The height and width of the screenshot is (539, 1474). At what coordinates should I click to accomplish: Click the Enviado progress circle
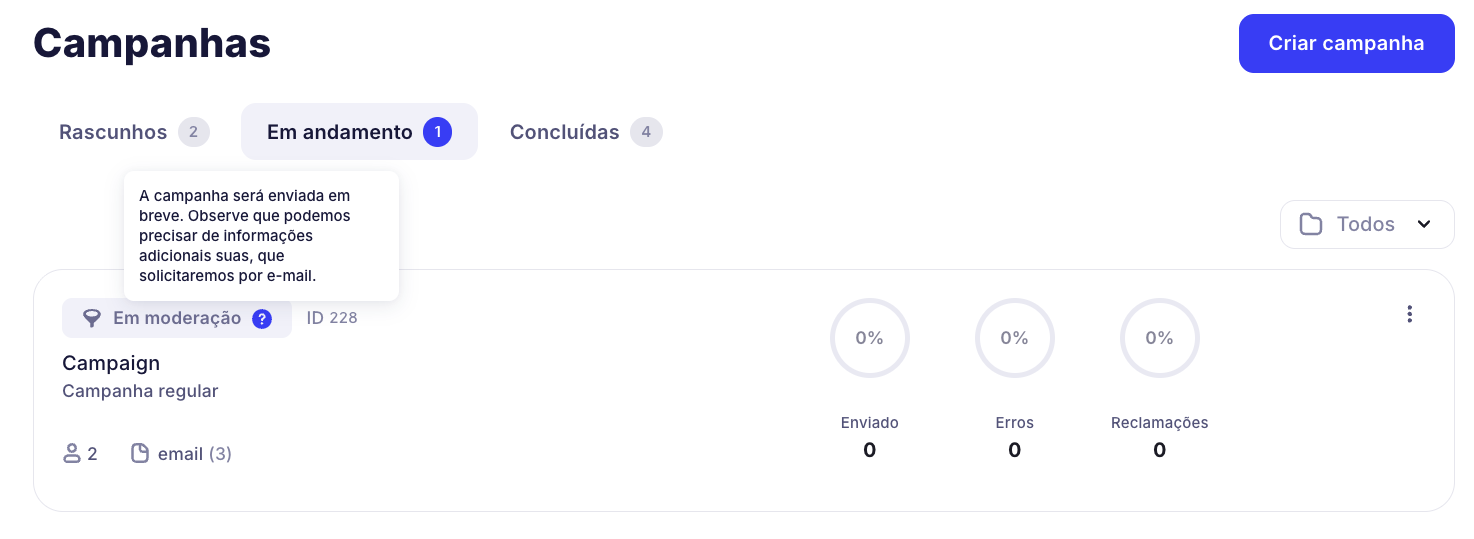869,338
